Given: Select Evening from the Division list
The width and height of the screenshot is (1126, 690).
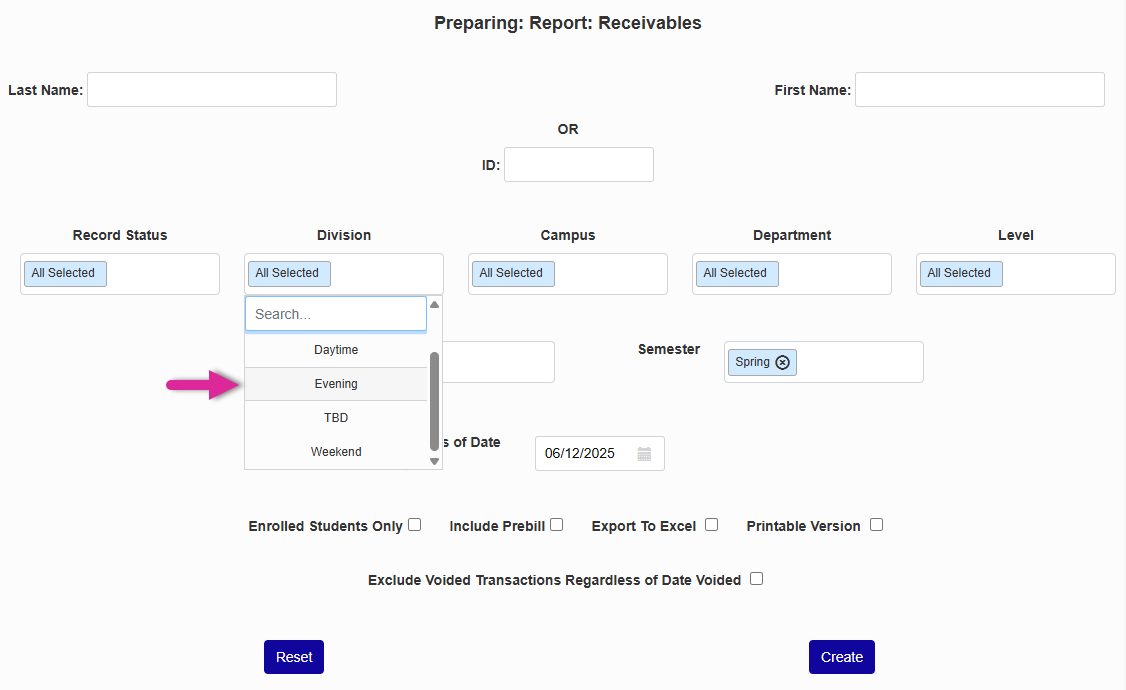Looking at the screenshot, I should tap(336, 384).
